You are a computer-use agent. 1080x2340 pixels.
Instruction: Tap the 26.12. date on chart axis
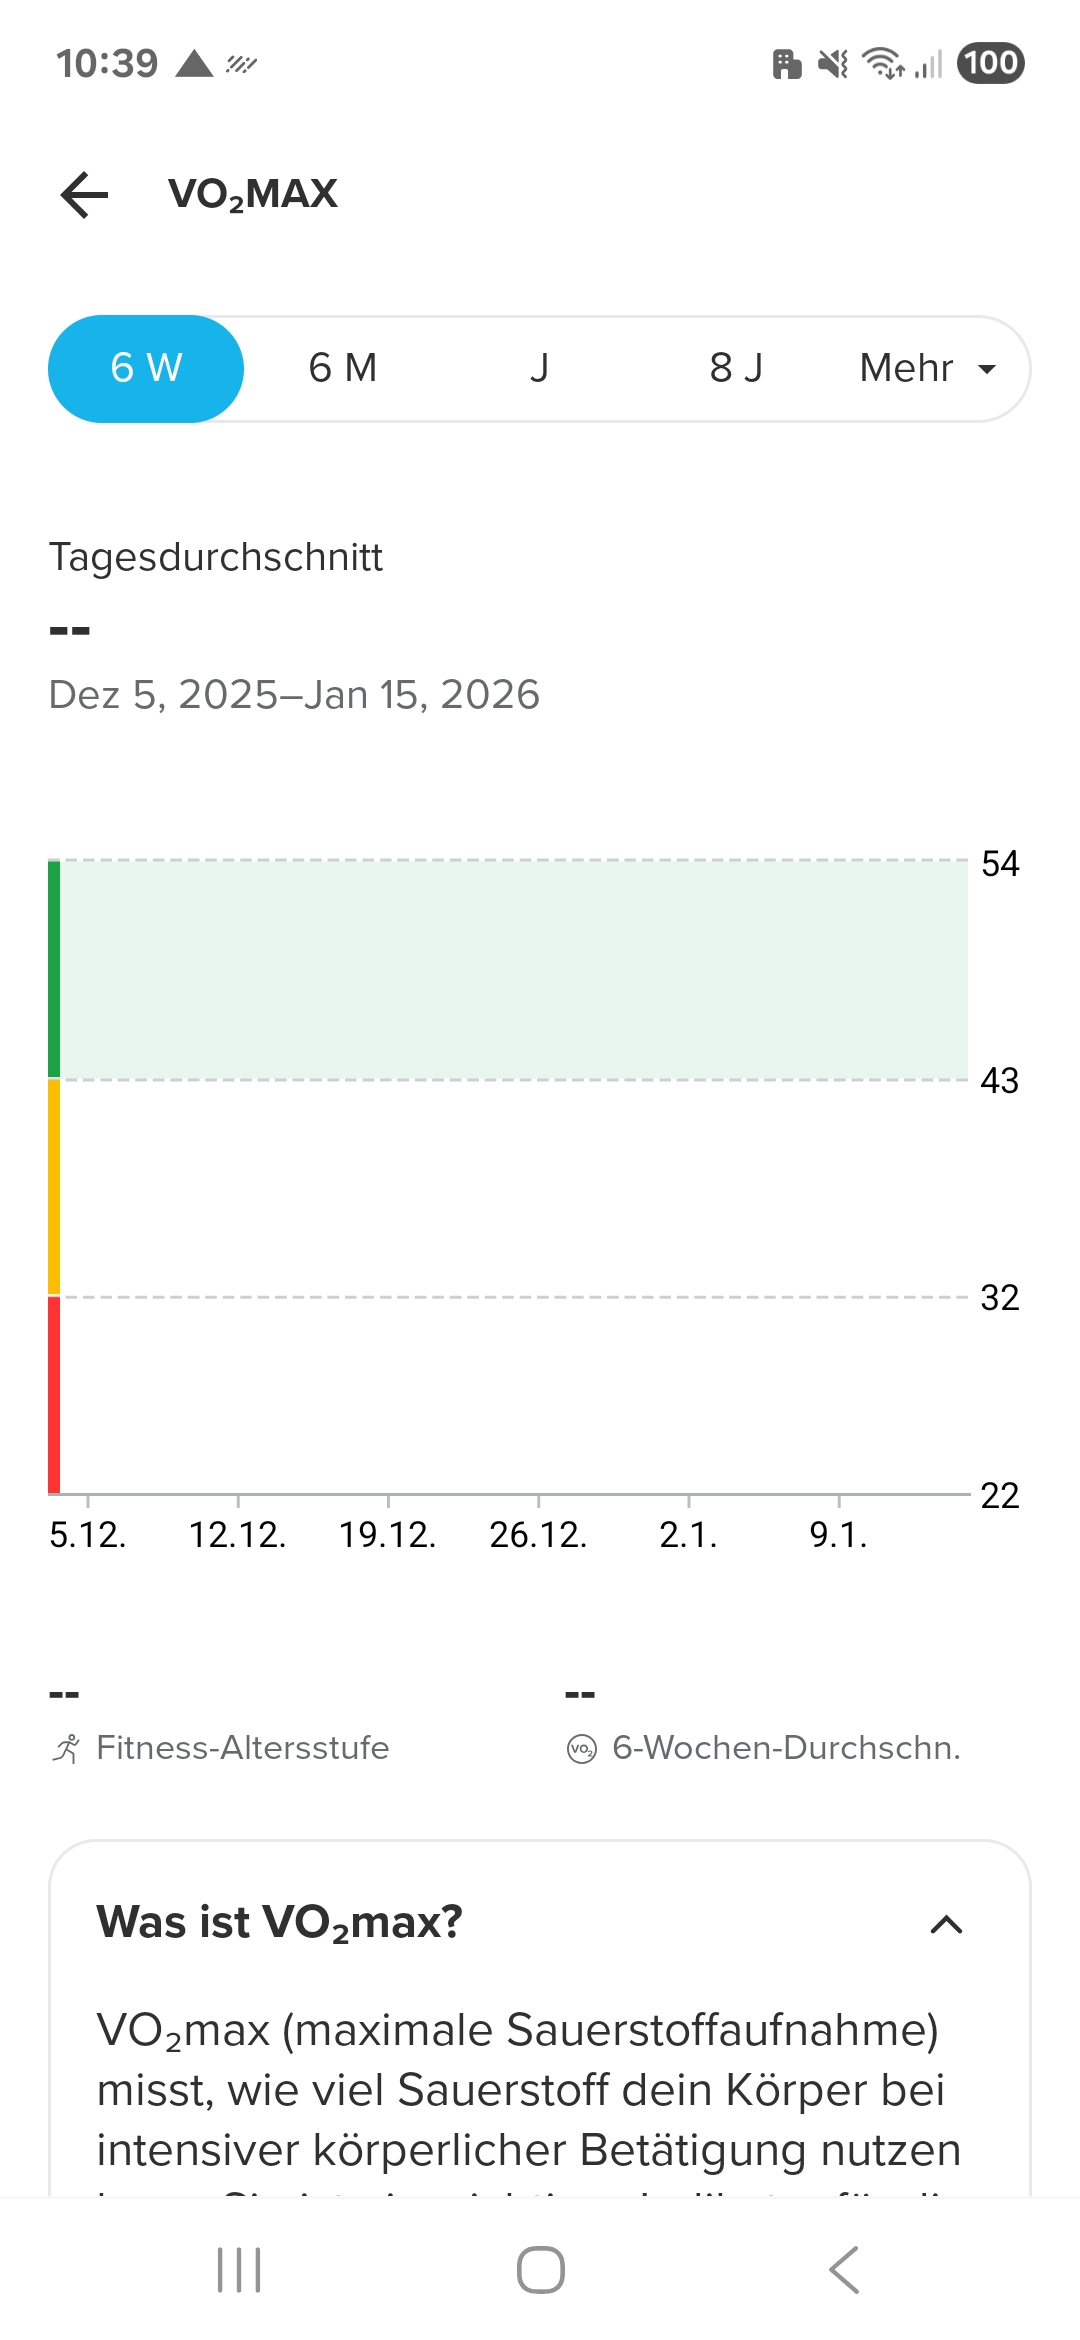click(538, 1534)
